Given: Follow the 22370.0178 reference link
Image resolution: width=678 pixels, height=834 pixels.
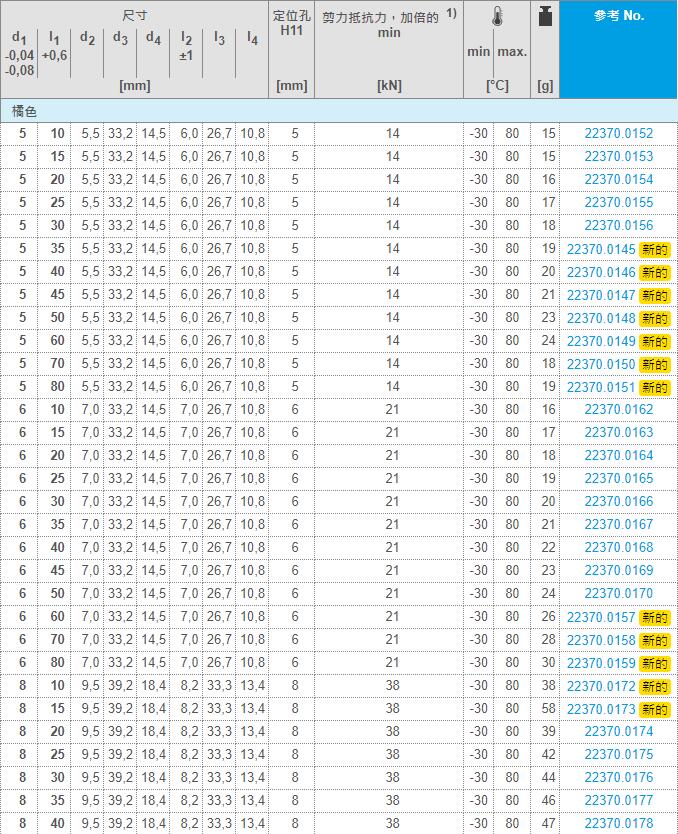Looking at the screenshot, I should click(618, 824).
